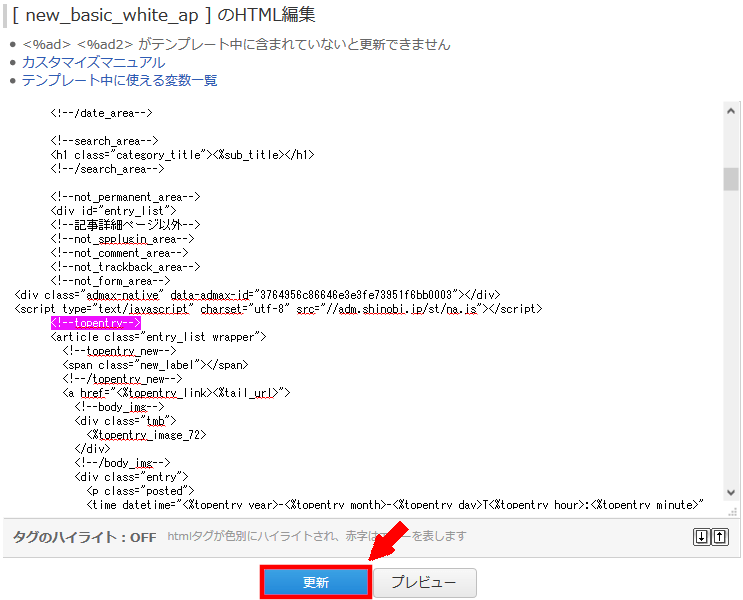Click the scrollbar down arrow
The width and height of the screenshot is (743, 600).
tap(731, 492)
